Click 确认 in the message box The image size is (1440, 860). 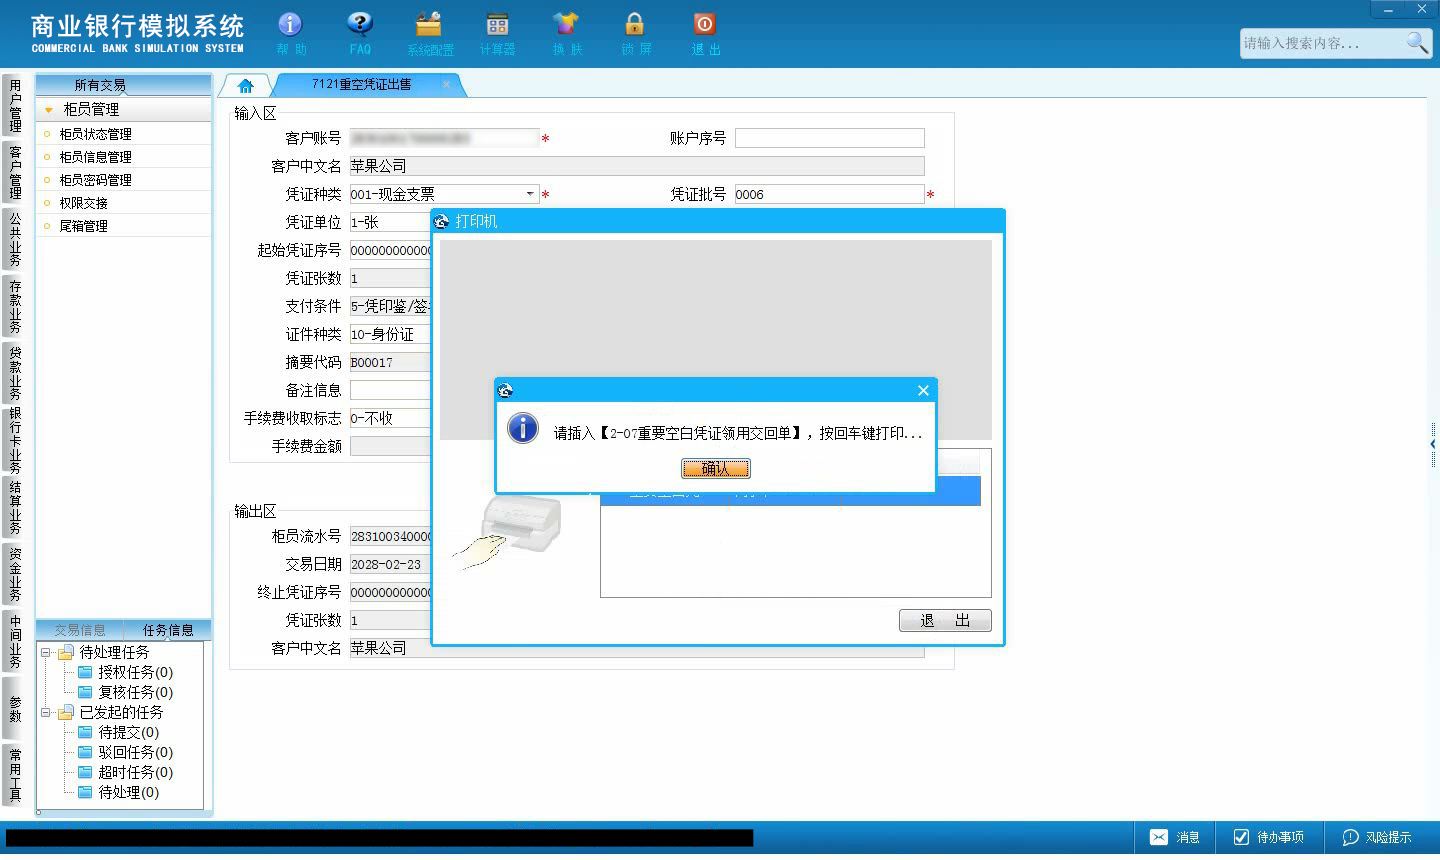click(x=716, y=468)
